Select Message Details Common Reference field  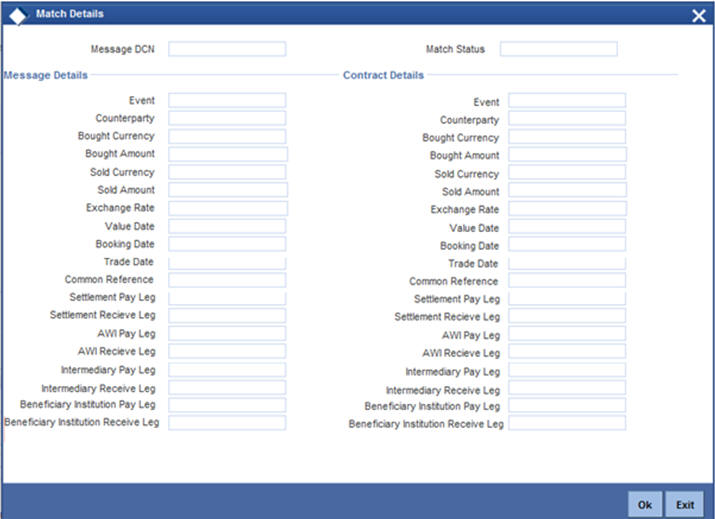pyautogui.click(x=227, y=280)
